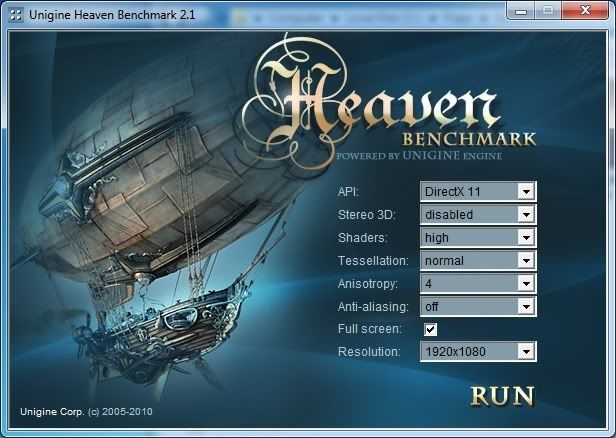Open the API dropdown showing DirectX 11
Viewport: 616px width, 438px height.
click(478, 192)
